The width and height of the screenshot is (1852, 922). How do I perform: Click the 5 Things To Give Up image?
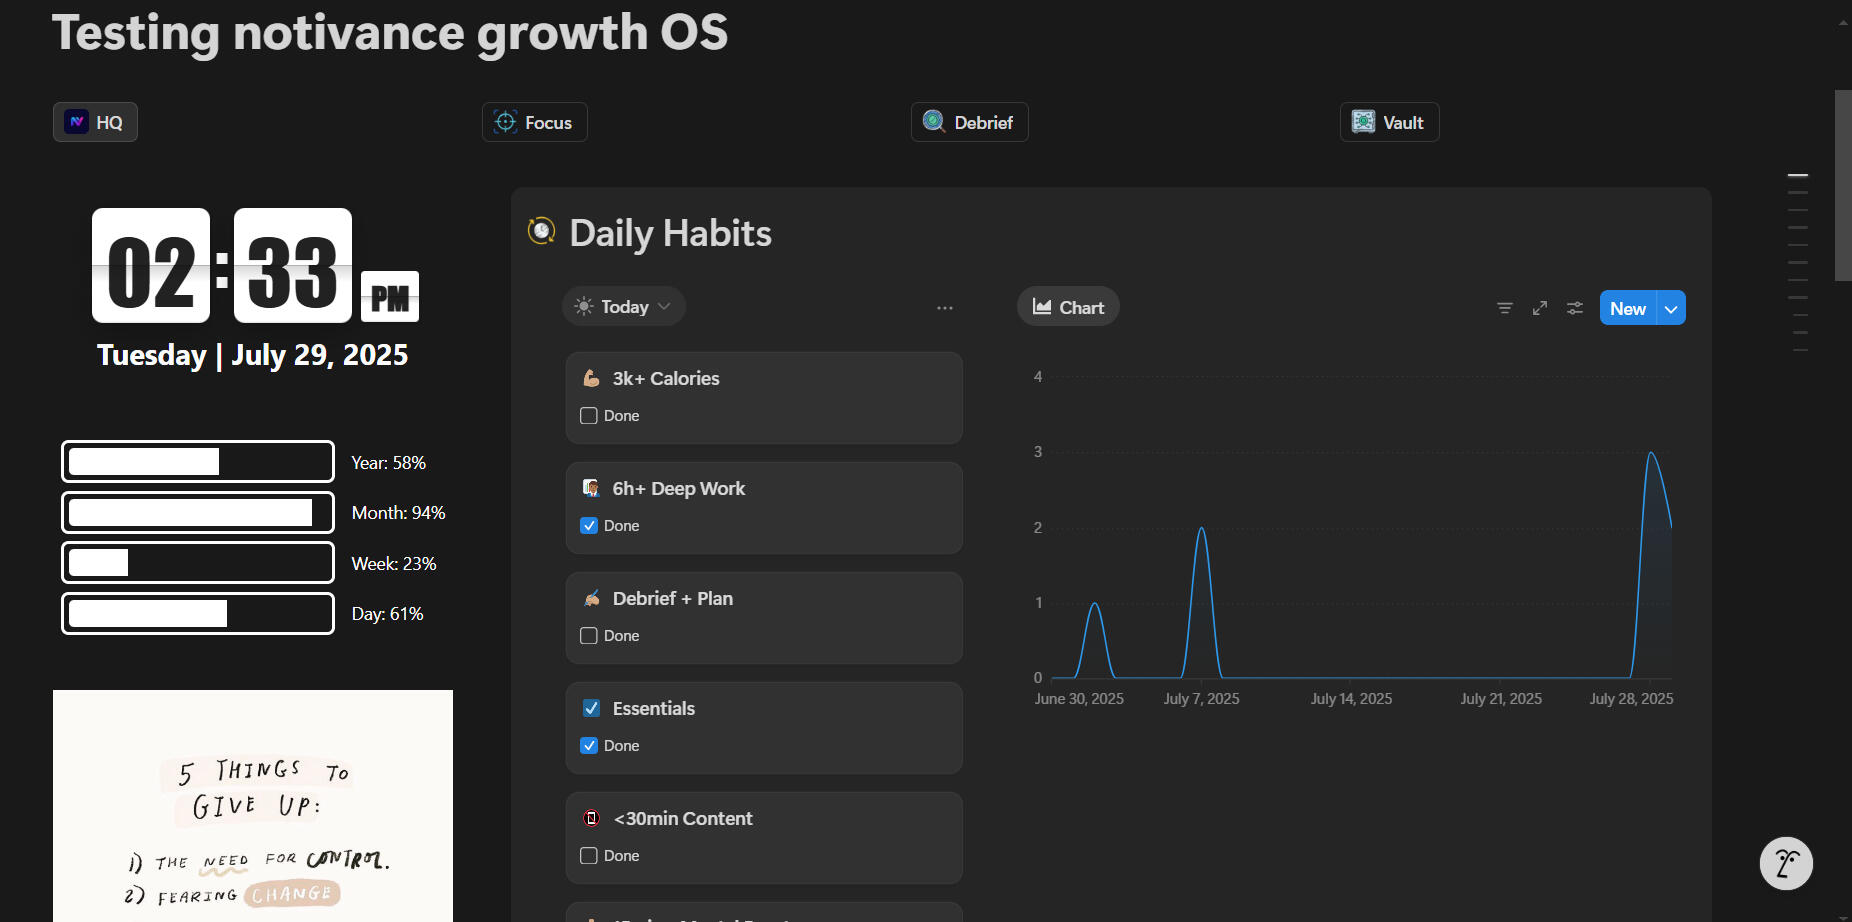coord(253,805)
